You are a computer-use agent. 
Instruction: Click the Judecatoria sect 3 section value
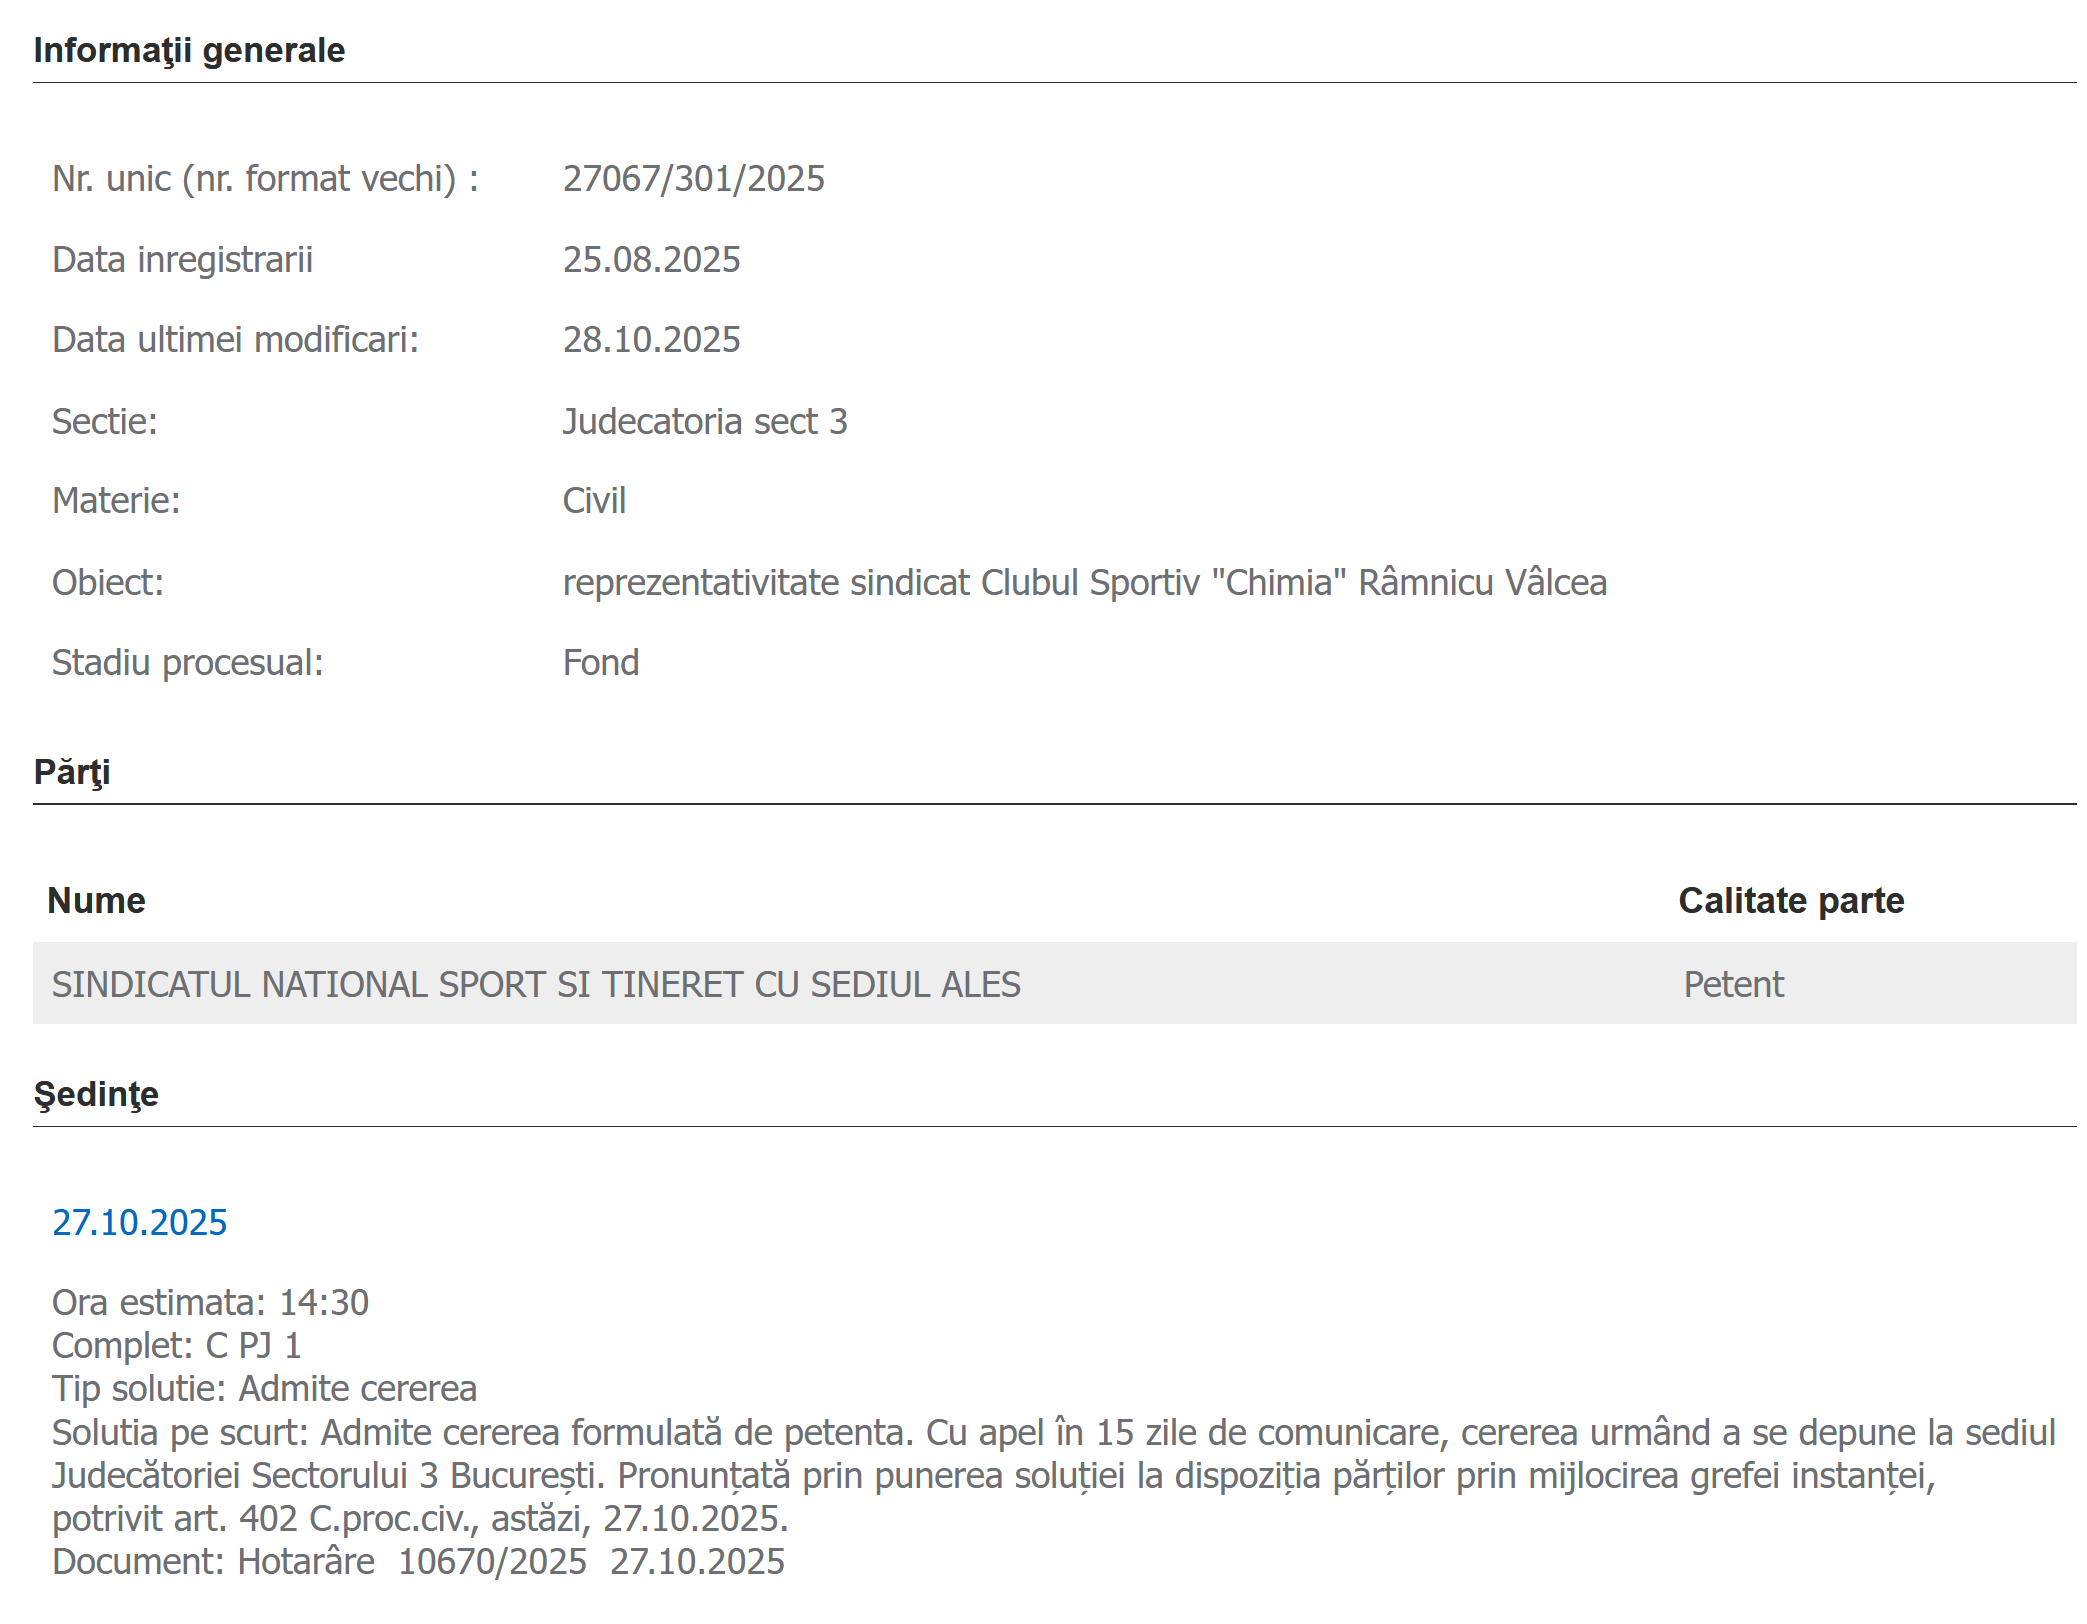pos(704,422)
